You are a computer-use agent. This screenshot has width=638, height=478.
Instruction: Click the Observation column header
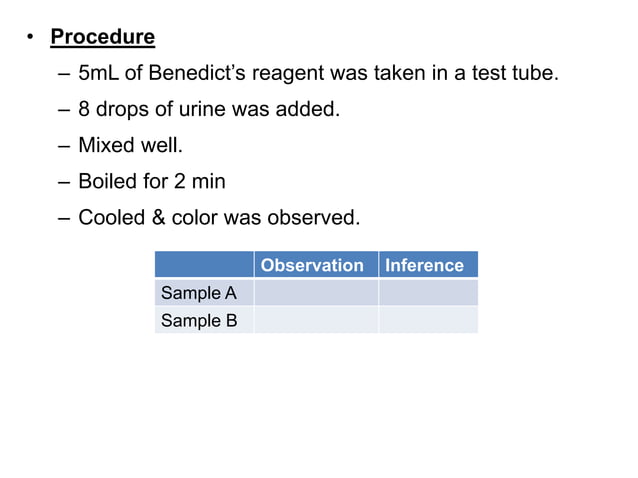[316, 265]
